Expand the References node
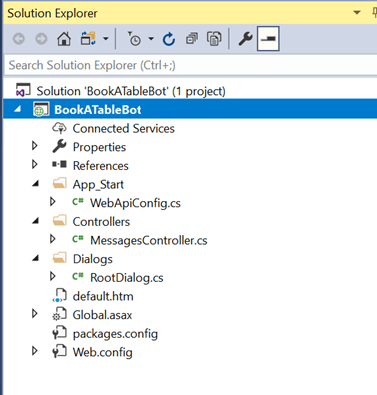This screenshot has height=395, width=377. (34, 164)
